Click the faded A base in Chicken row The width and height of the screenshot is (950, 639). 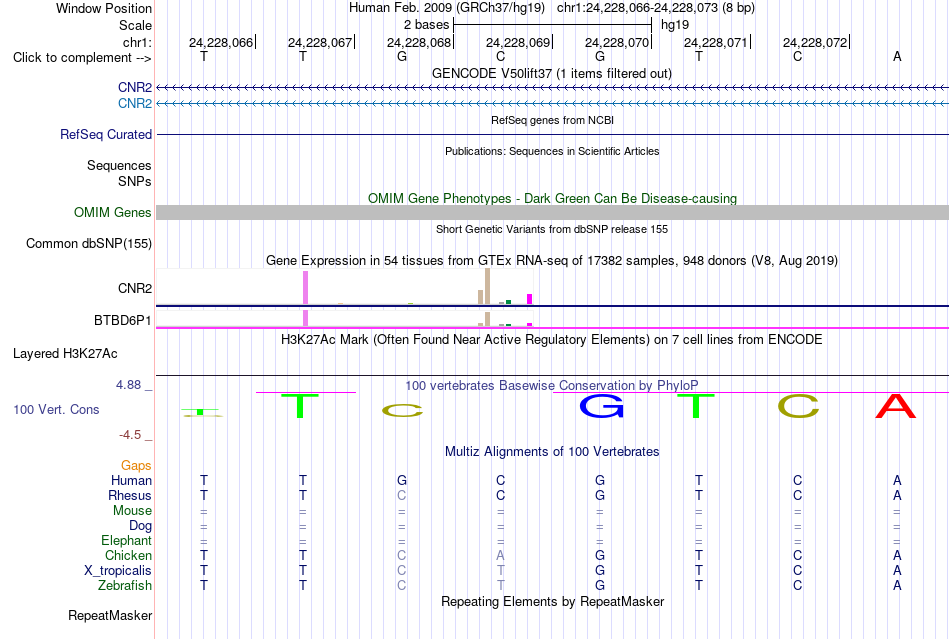pyautogui.click(x=500, y=555)
